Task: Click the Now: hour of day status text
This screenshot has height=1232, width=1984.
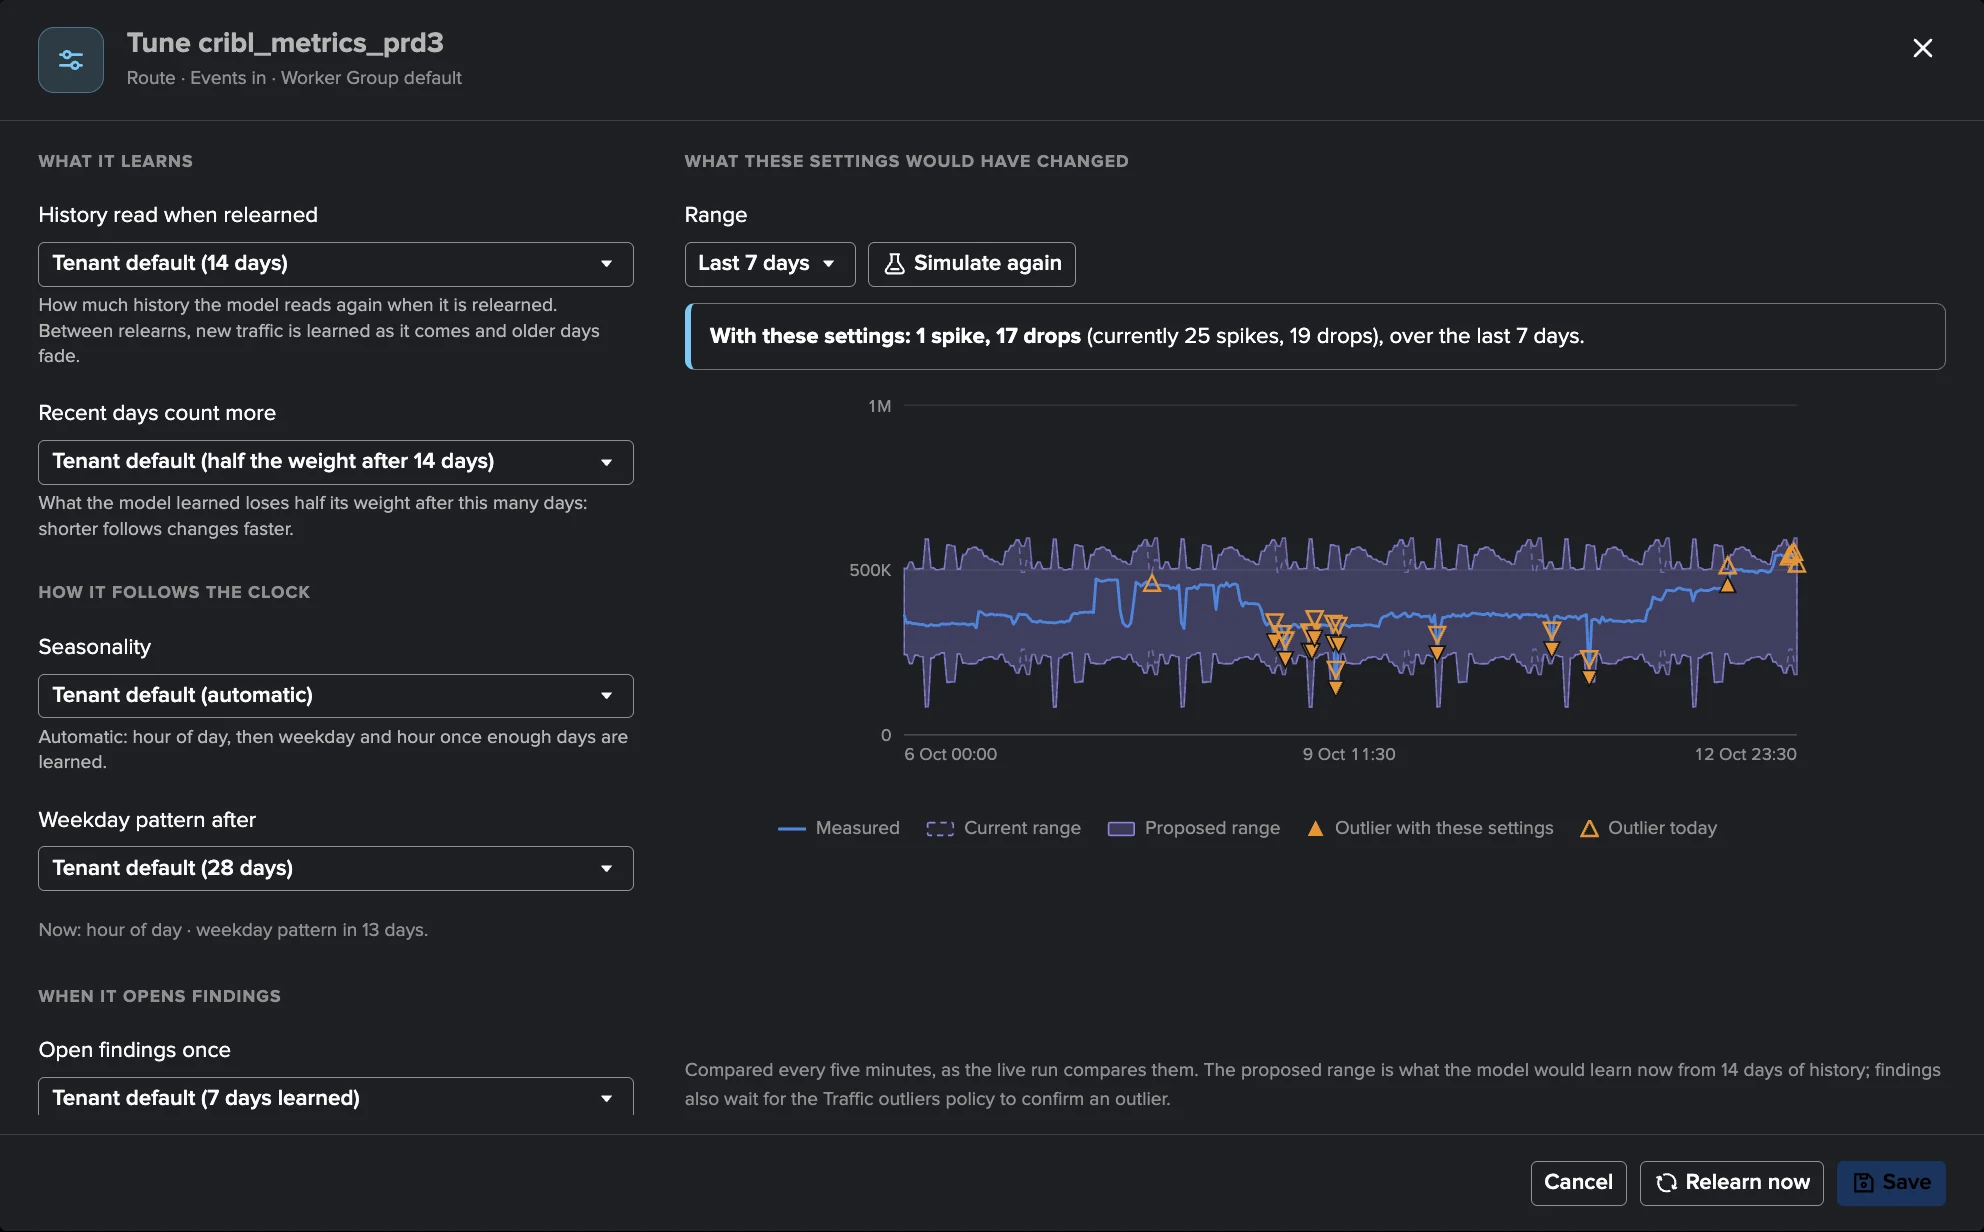Action: point(233,930)
